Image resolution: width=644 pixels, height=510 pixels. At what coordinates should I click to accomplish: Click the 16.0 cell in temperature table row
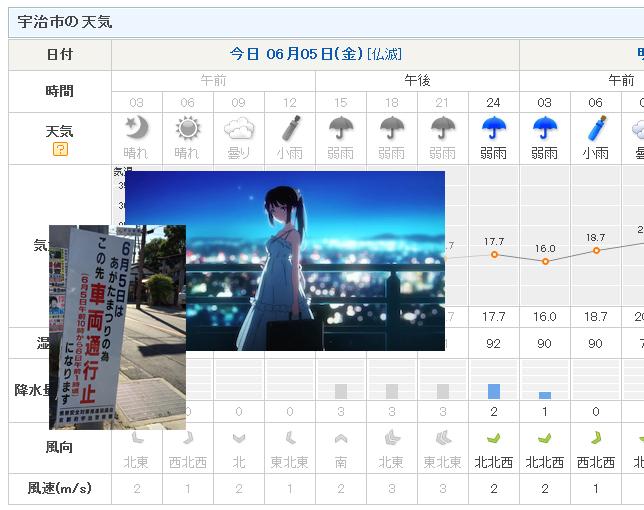tap(545, 317)
